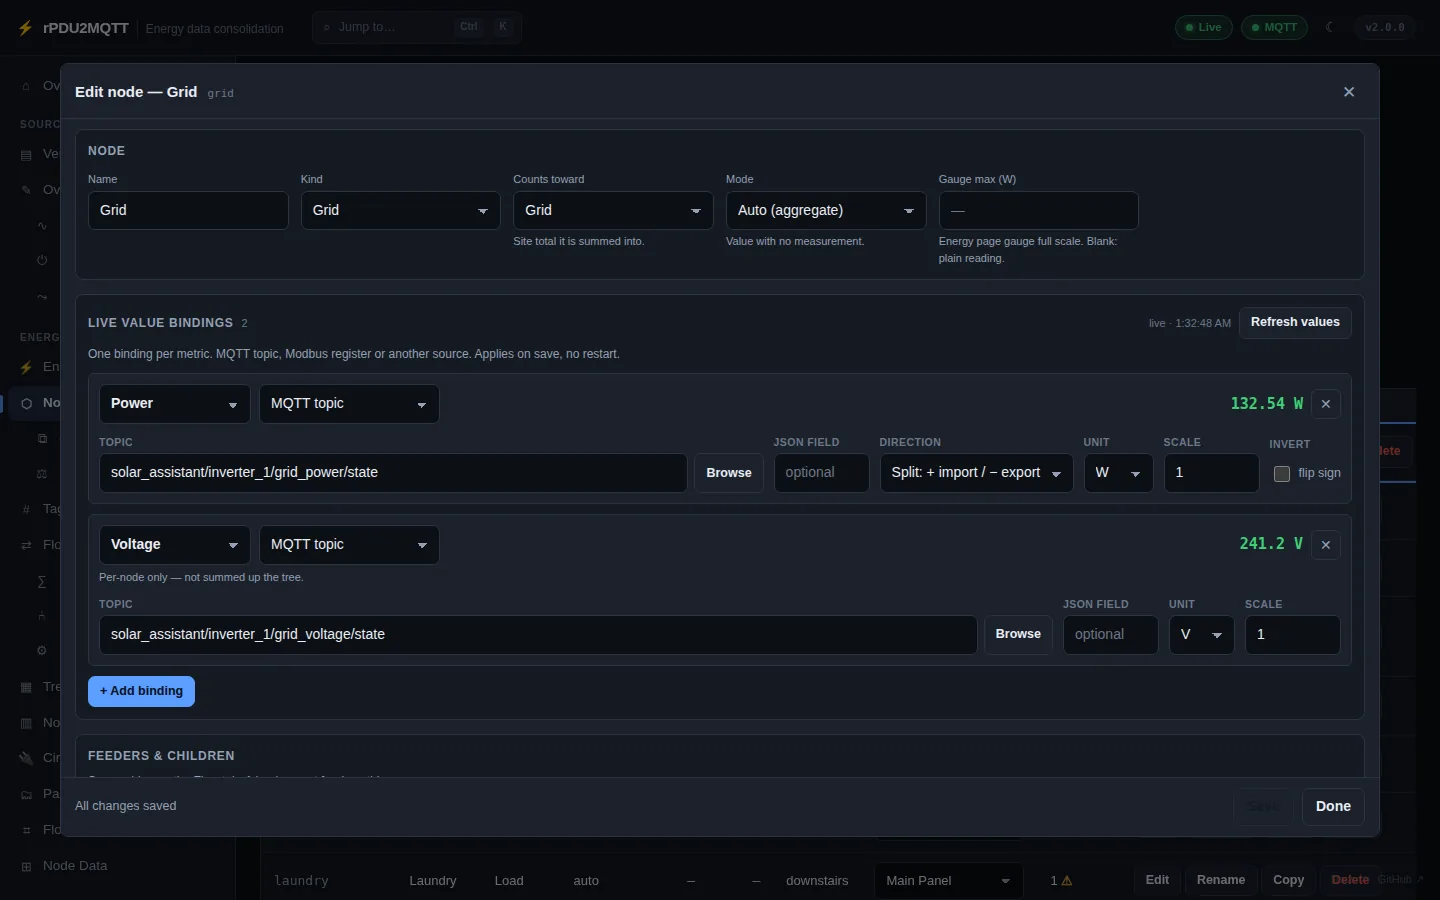The image size is (1440, 900).
Task: Click the Voltage binding JSON field input
Action: [1110, 635]
